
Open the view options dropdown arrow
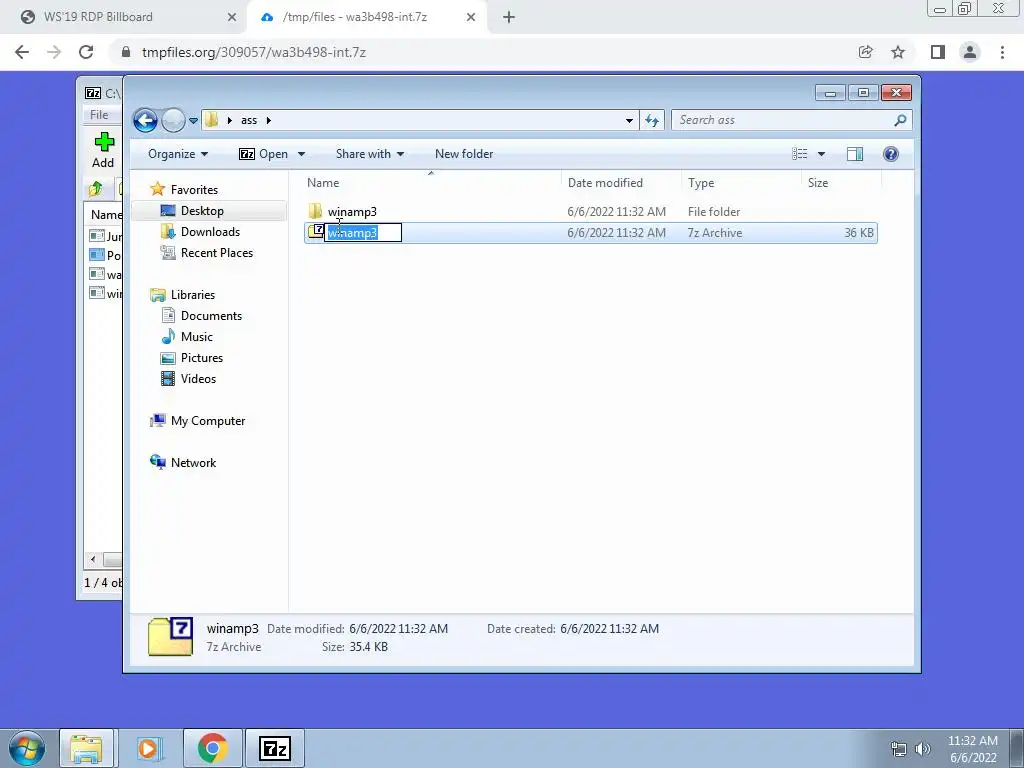pos(822,154)
